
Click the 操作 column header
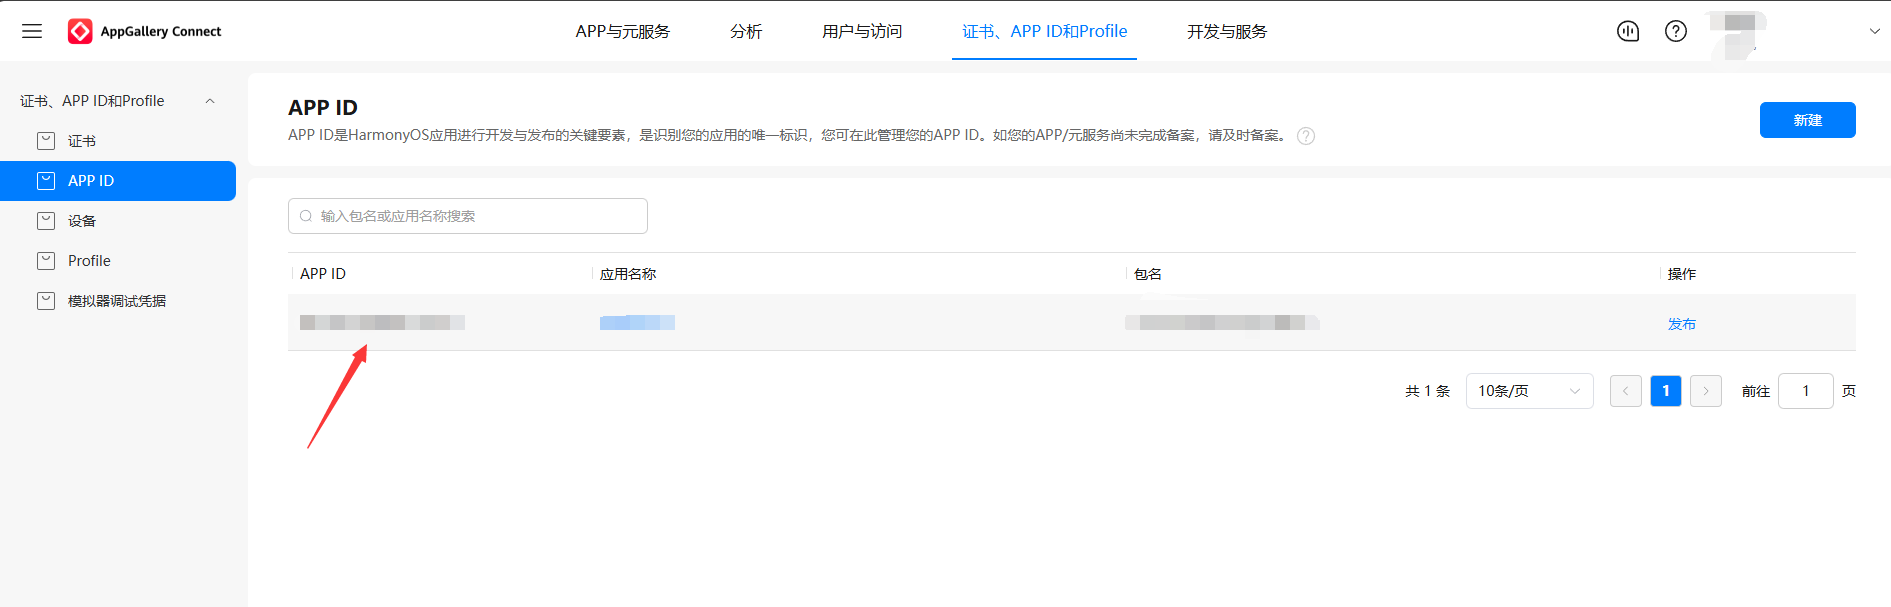click(x=1682, y=274)
